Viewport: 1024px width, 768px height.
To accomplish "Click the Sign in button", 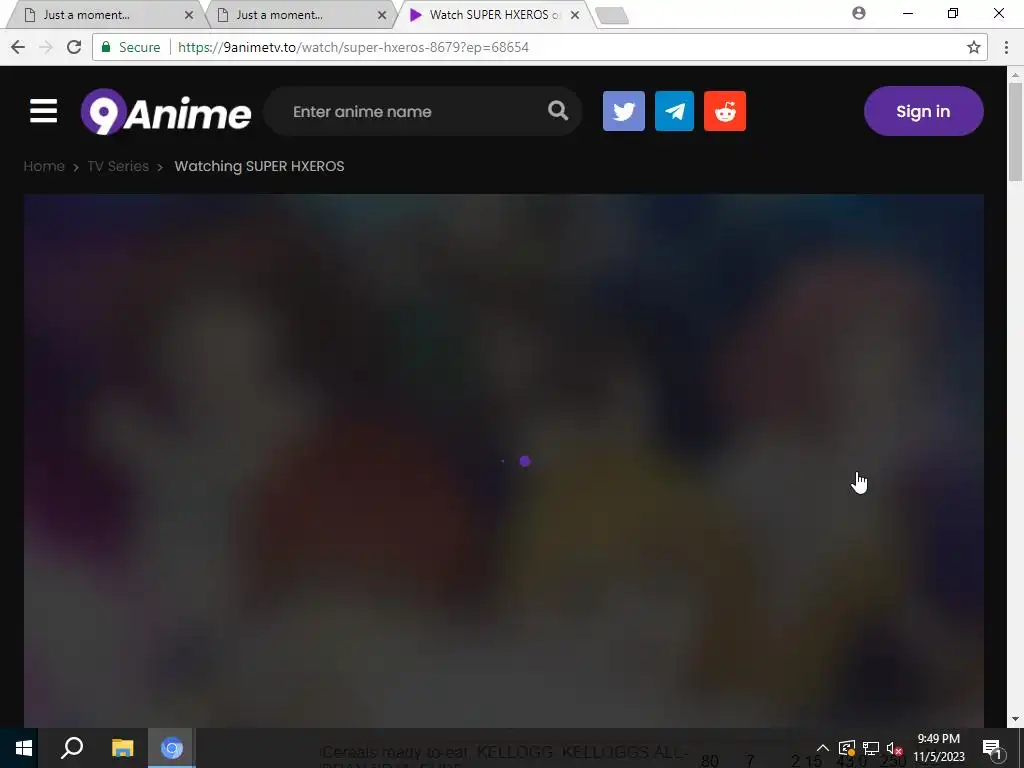I will 923,111.
